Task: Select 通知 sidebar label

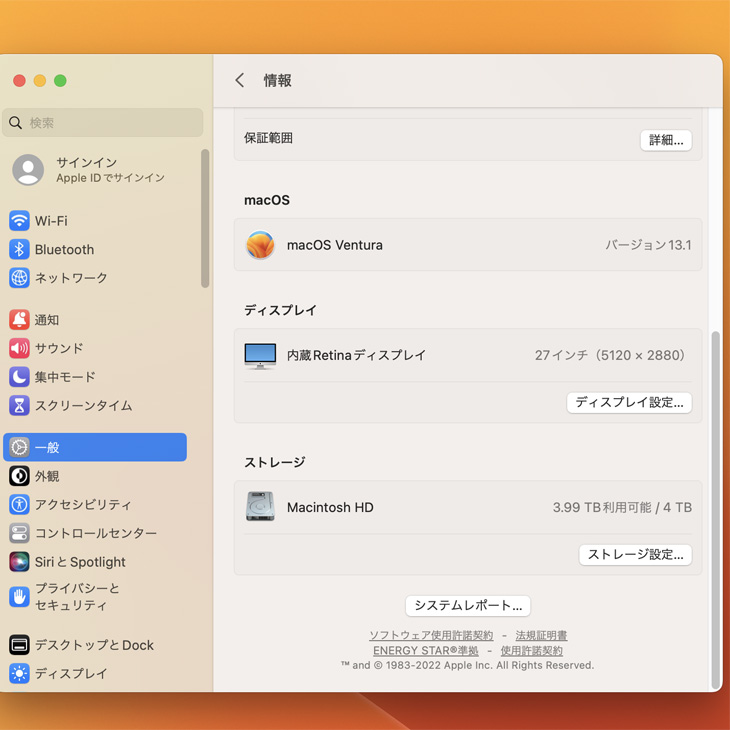Action: click(x=47, y=320)
